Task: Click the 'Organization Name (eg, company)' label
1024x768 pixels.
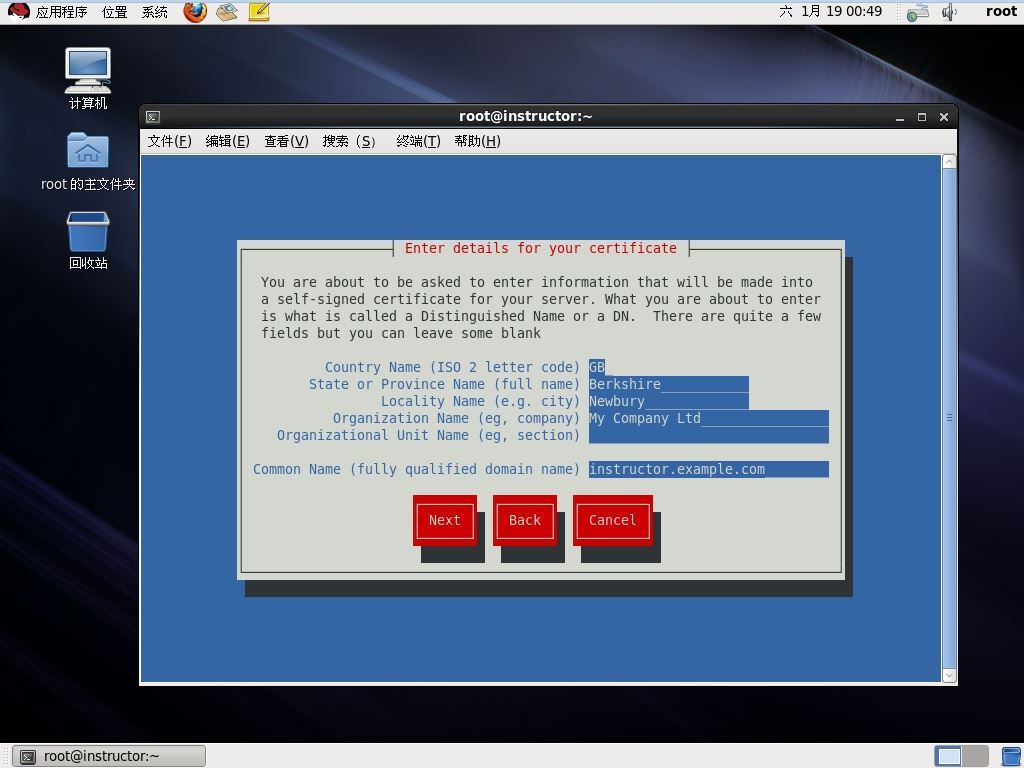Action: (x=456, y=418)
